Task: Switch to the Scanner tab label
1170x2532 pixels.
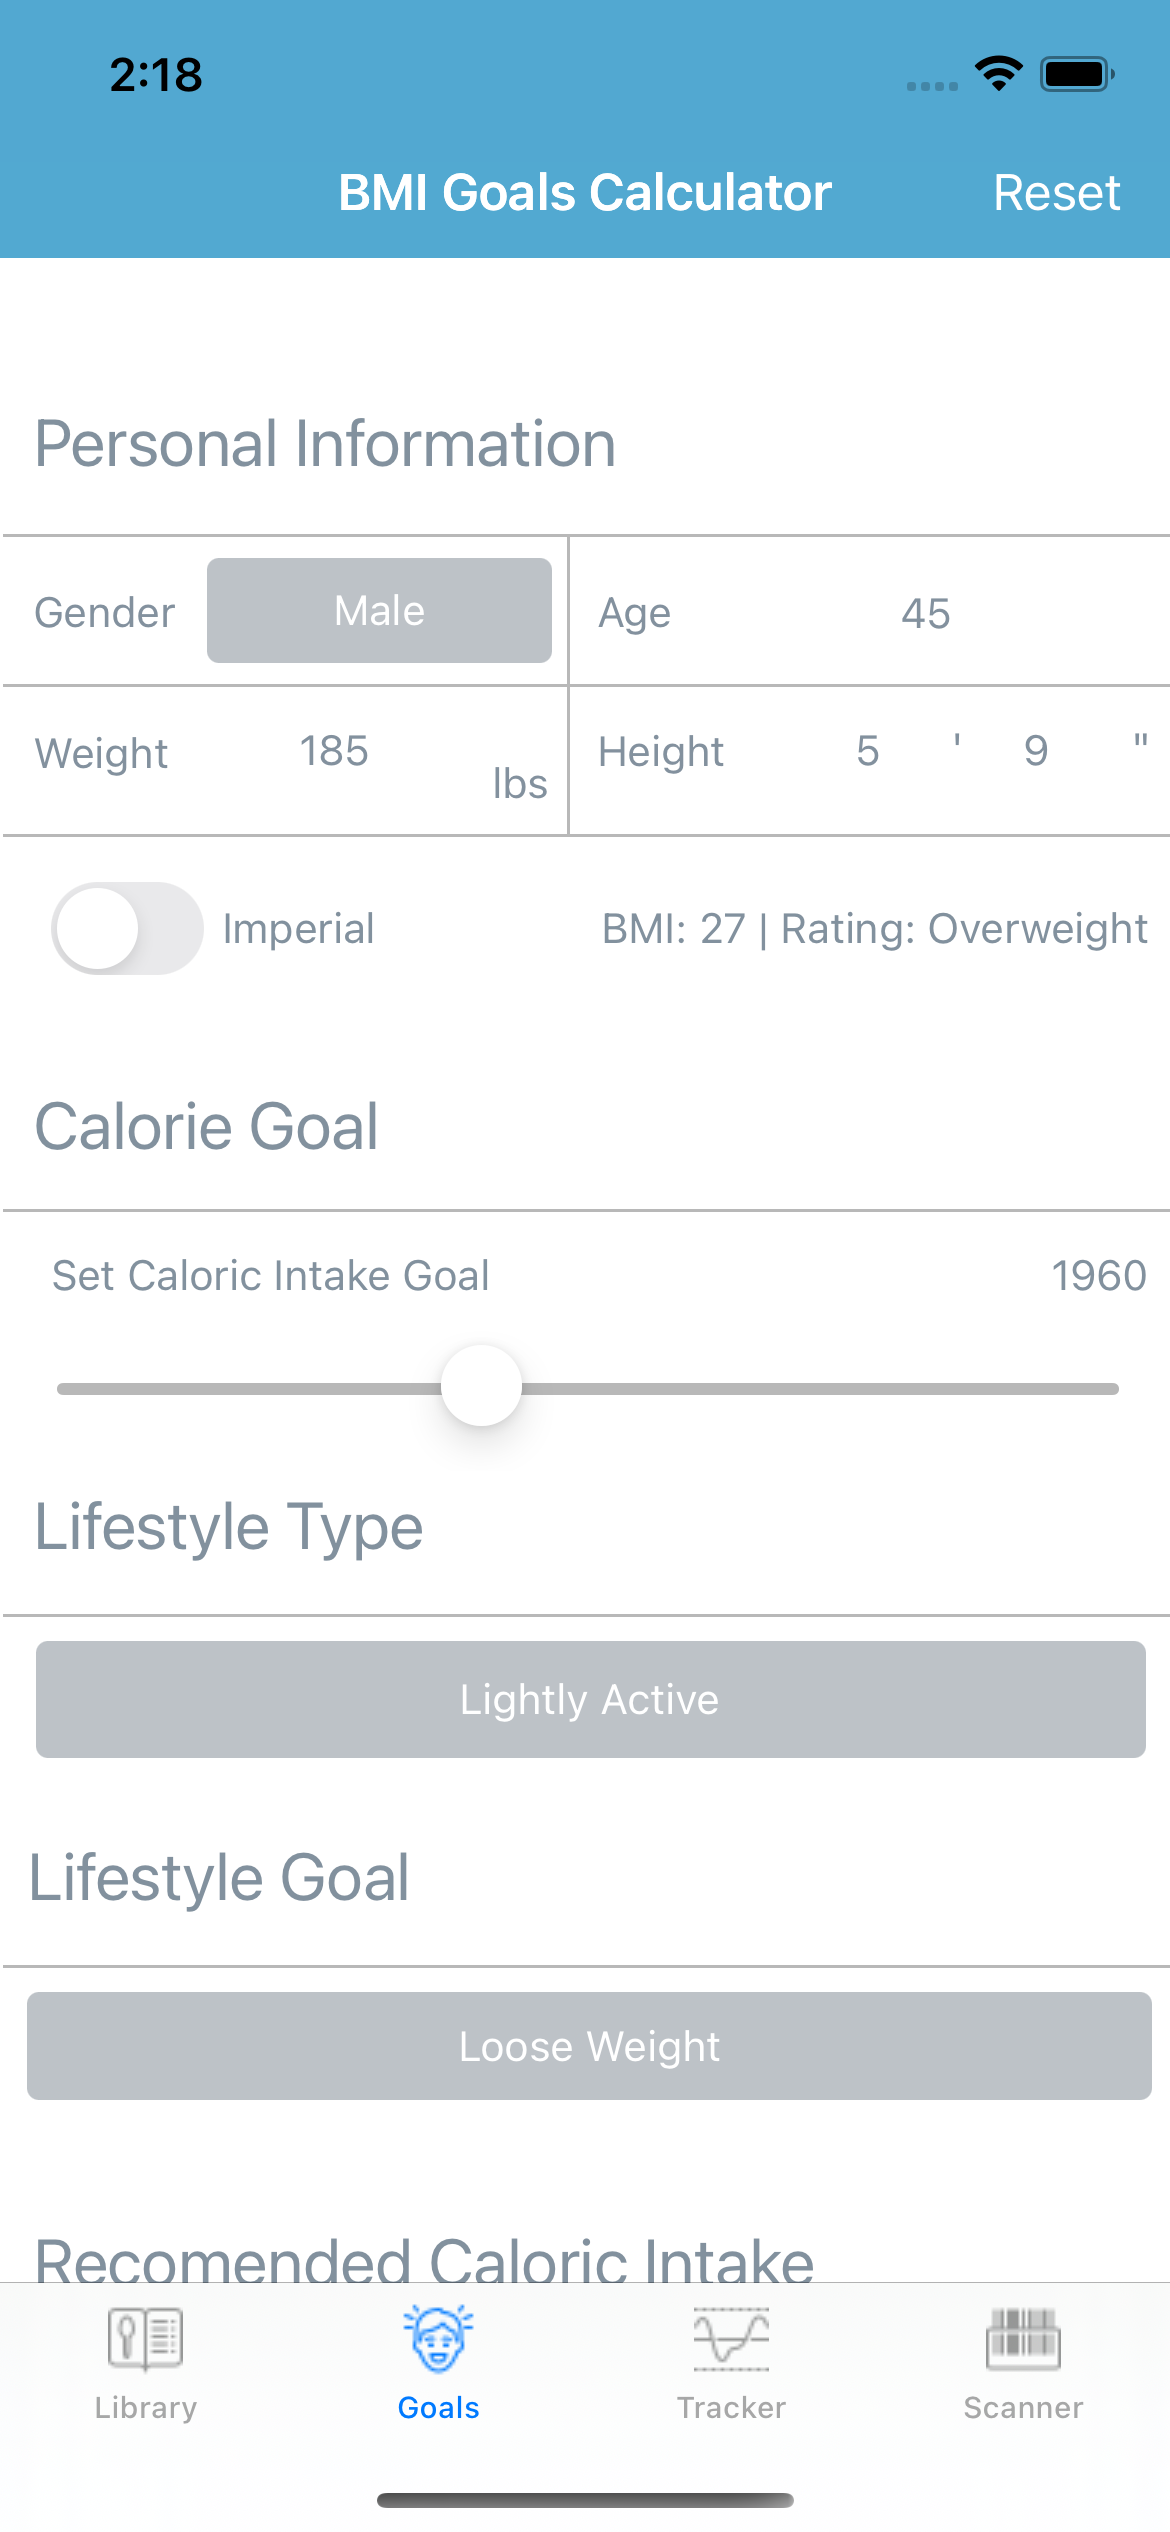Action: tap(1023, 2408)
